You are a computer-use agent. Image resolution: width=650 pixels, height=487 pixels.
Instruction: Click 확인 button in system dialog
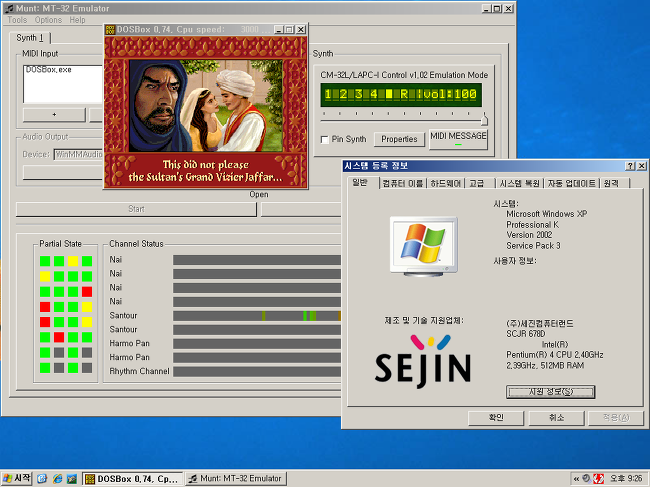point(496,418)
